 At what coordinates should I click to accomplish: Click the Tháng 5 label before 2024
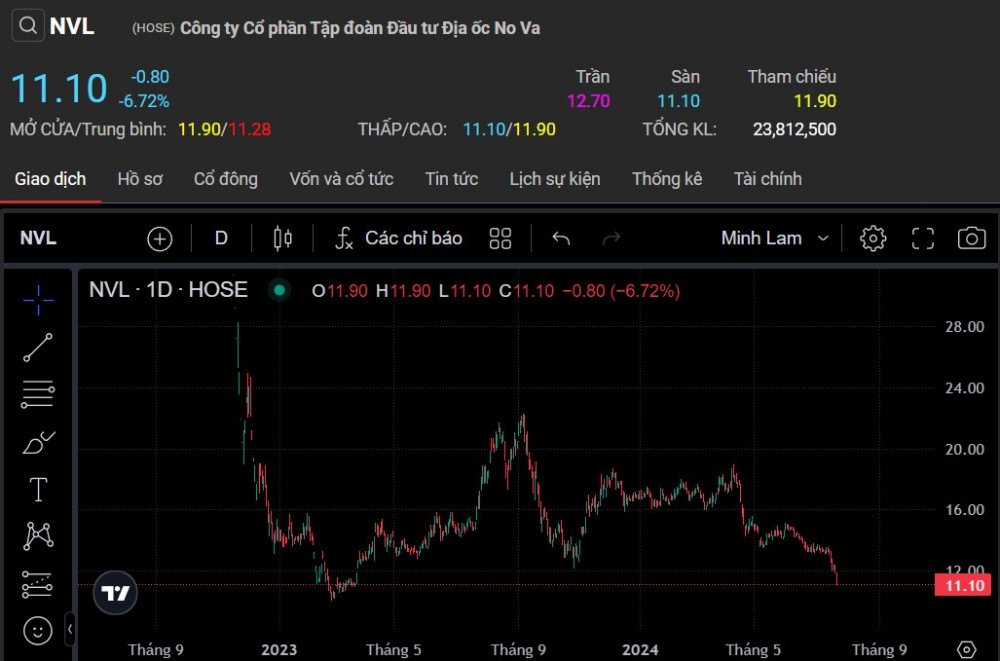[x=393, y=650]
